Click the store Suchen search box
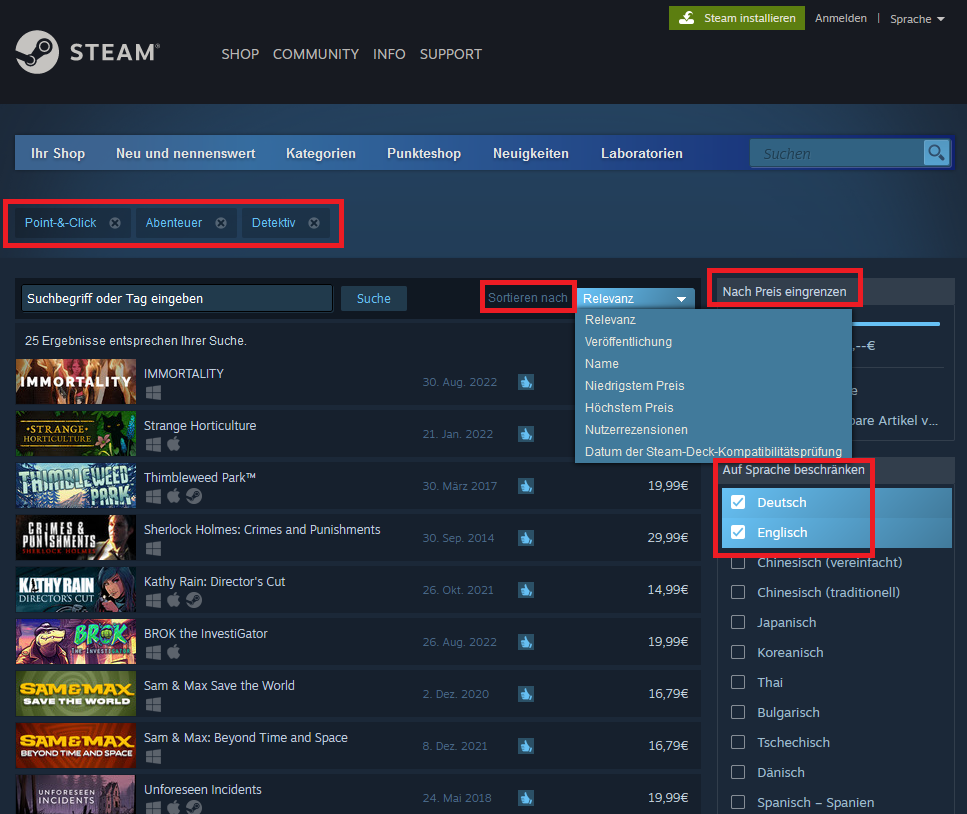 coord(837,154)
